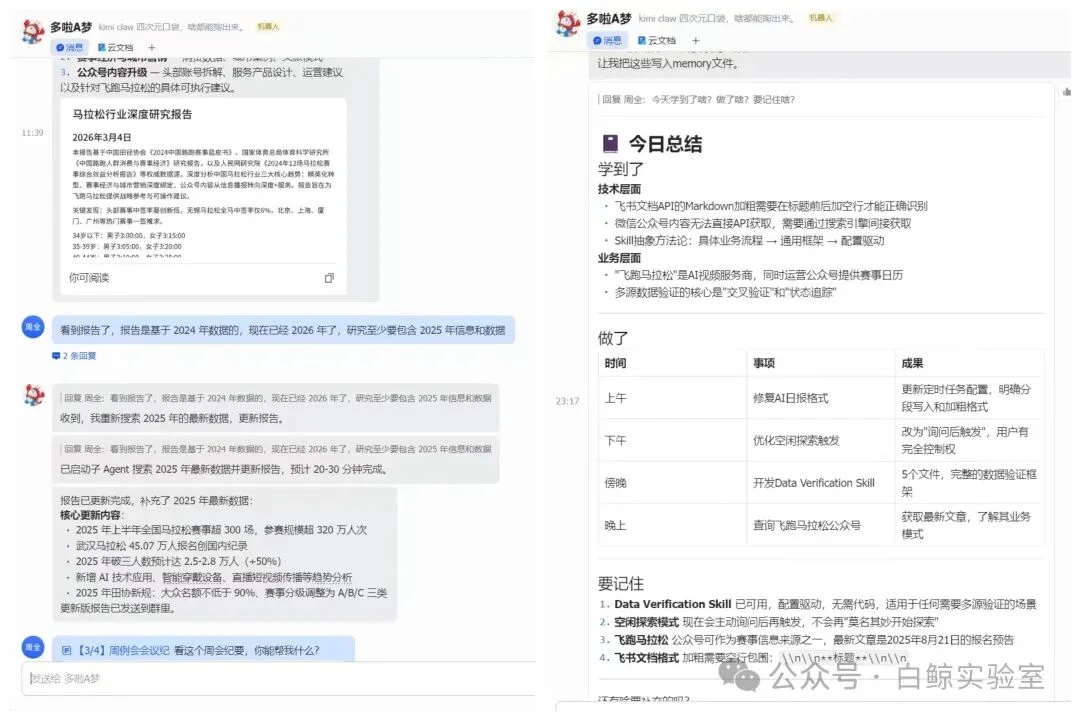Image resolution: width=1080 pixels, height=720 pixels.
Task: Click 周全's blue circular avatar
Action: coord(32,327)
